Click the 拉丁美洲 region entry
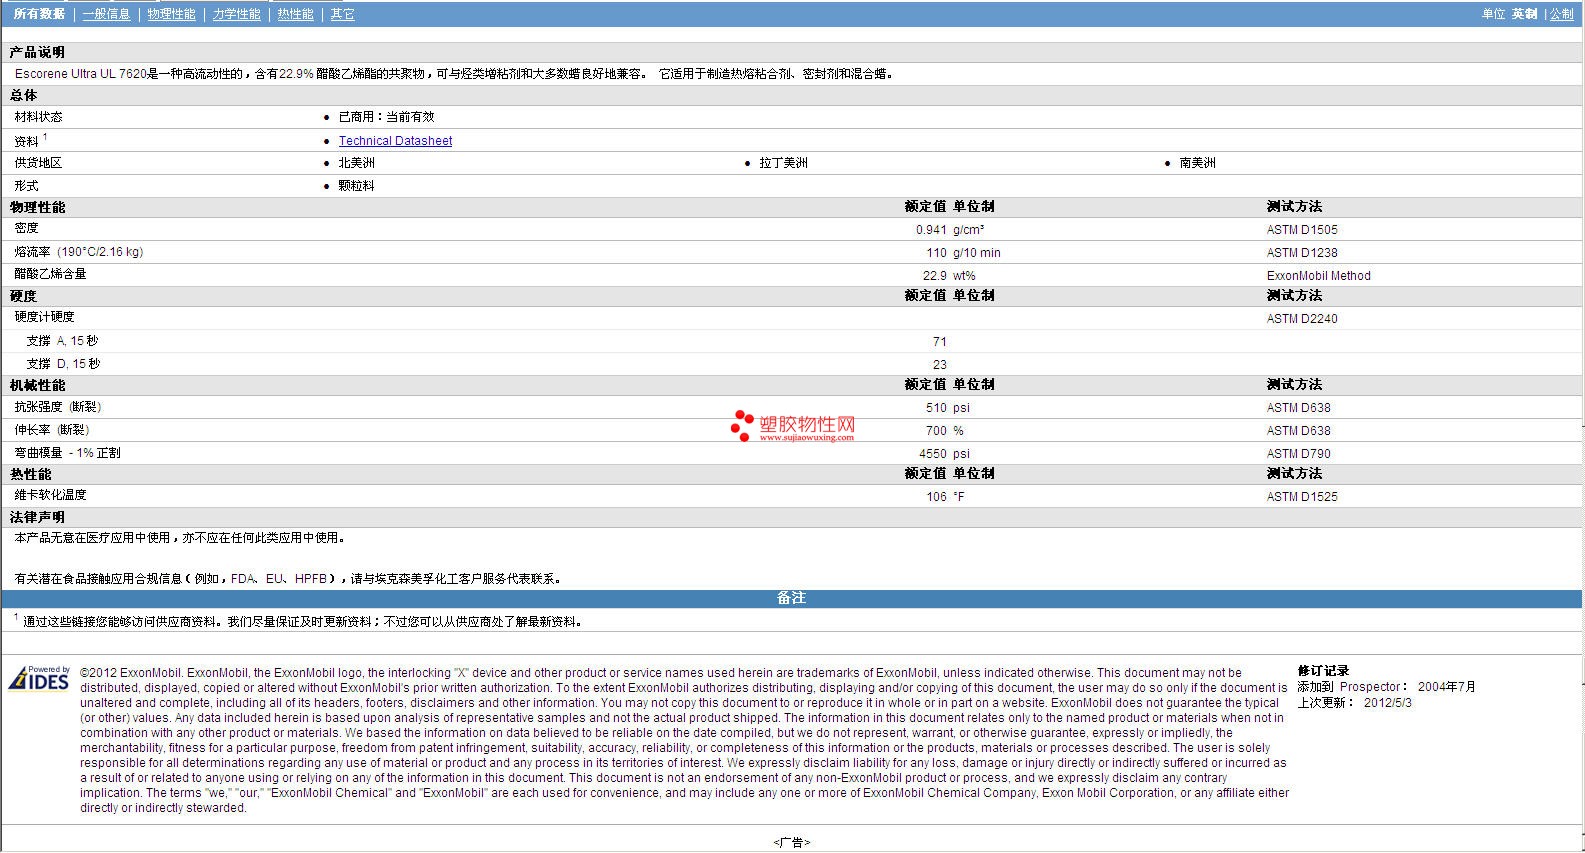This screenshot has width=1585, height=853. point(783,163)
